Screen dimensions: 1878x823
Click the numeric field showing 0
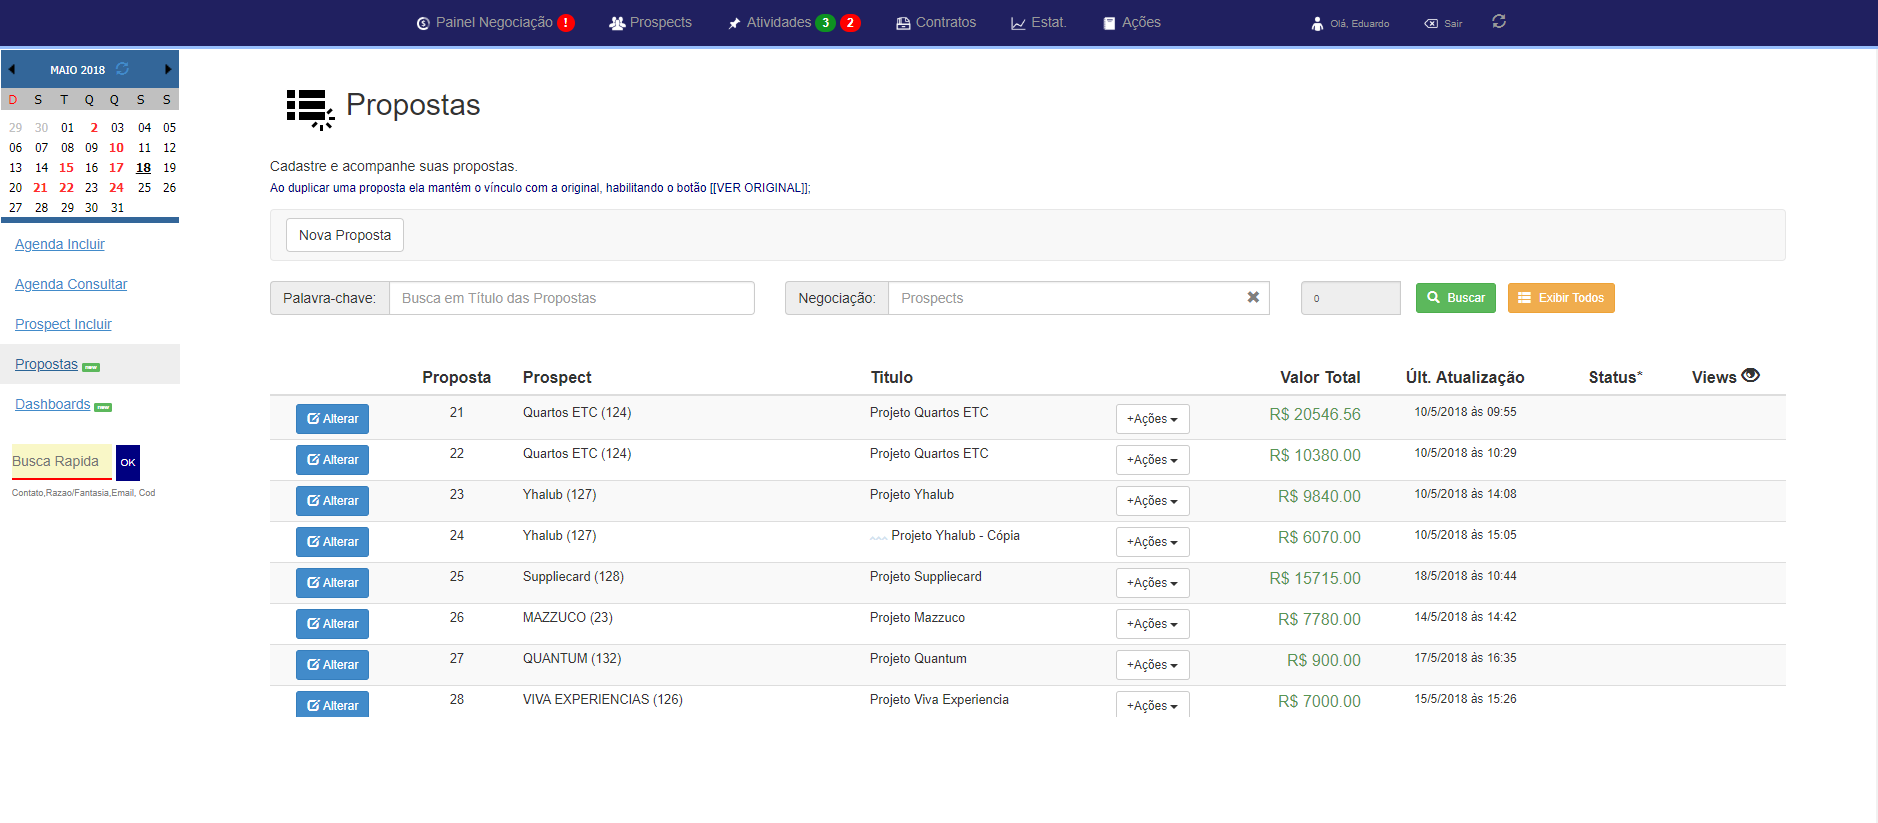(x=1350, y=298)
